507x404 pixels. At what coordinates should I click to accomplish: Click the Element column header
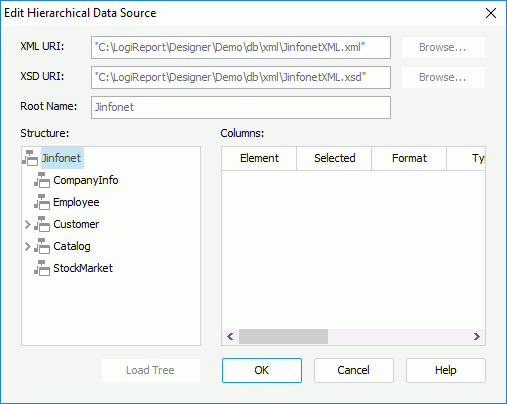click(x=259, y=158)
